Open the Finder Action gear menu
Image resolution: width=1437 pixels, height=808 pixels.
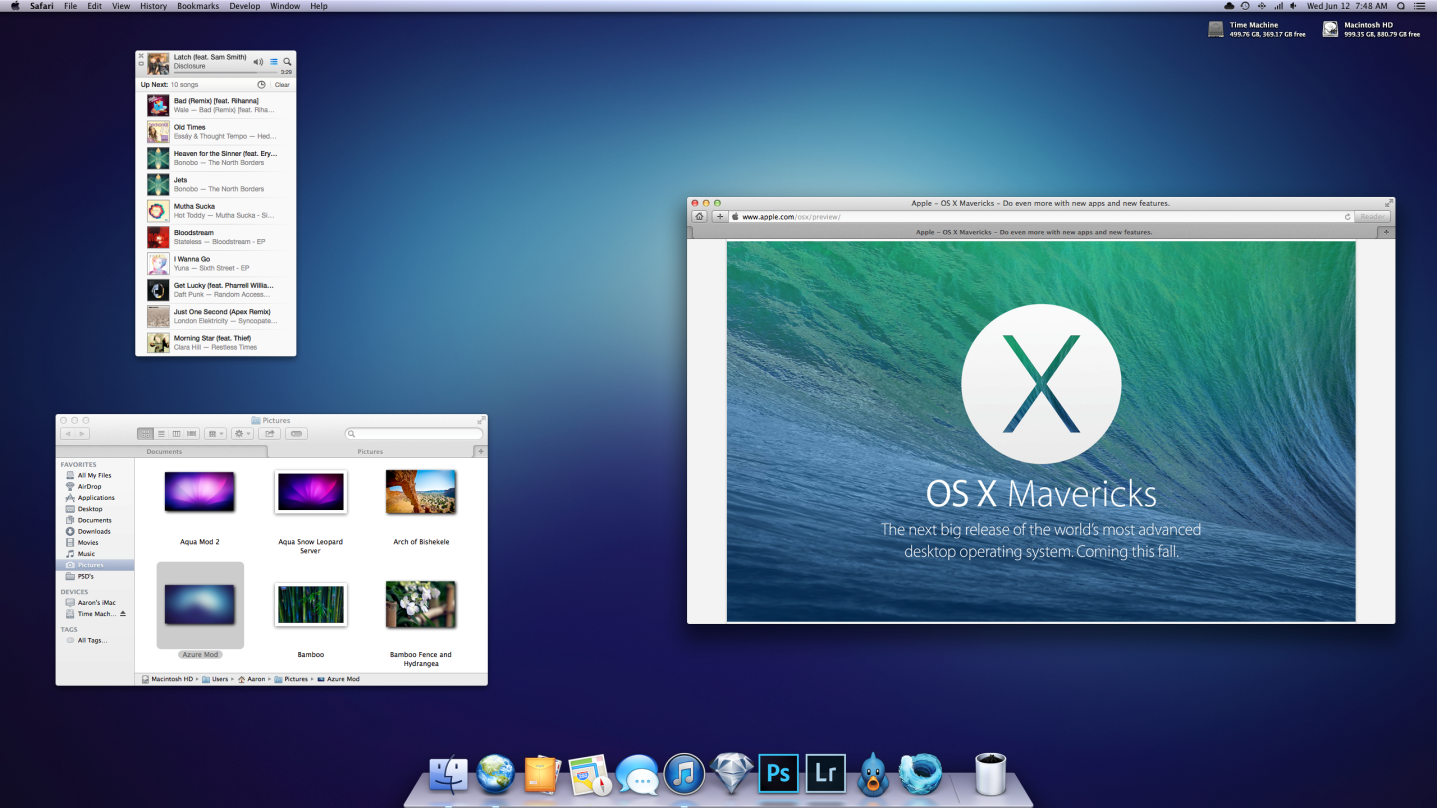click(x=242, y=434)
